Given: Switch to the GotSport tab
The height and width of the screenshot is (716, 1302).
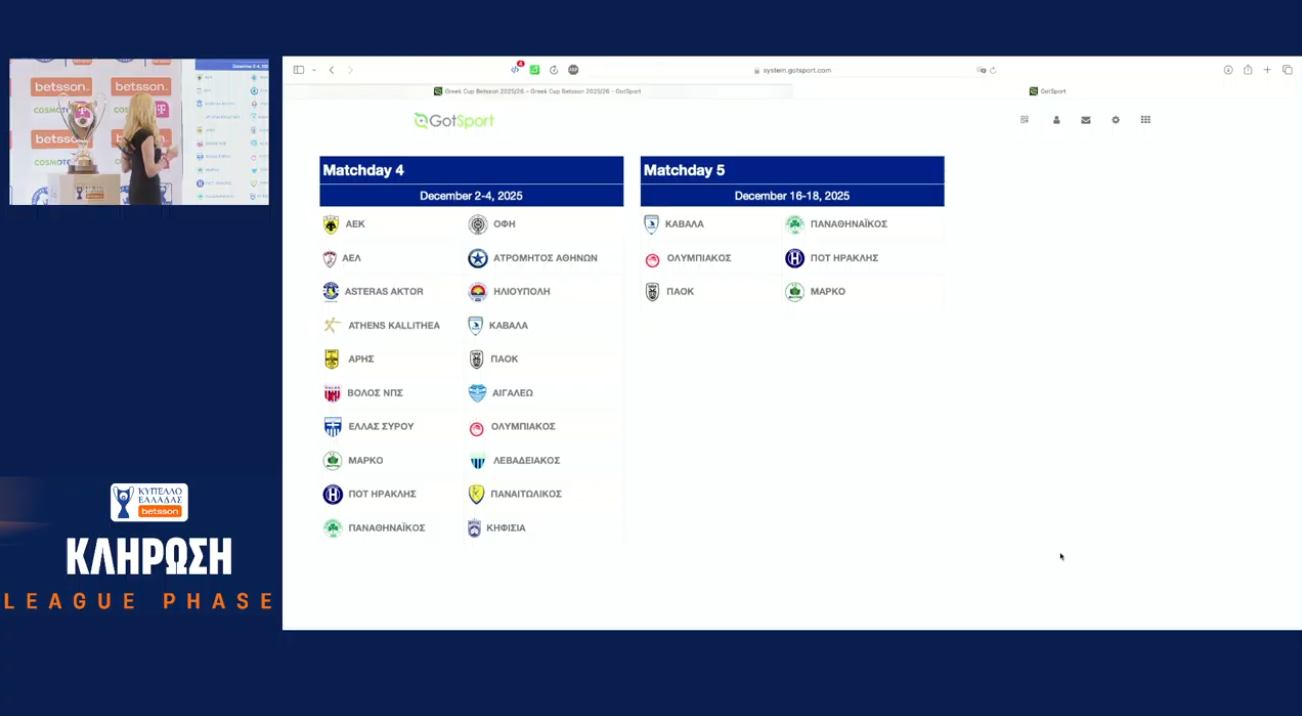Looking at the screenshot, I should [x=1048, y=91].
